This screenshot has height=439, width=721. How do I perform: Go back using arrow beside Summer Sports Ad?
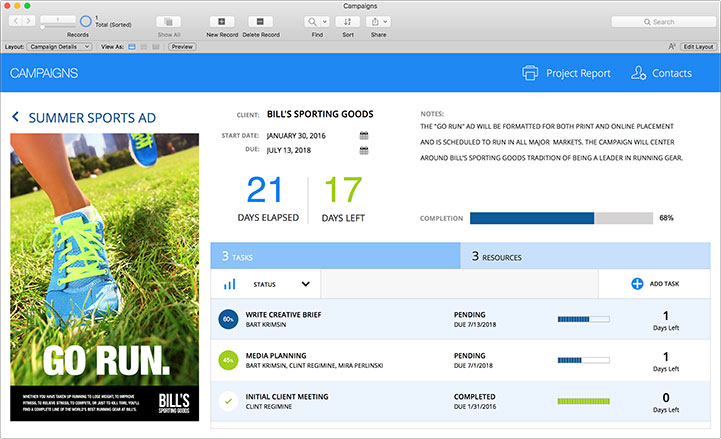tap(16, 117)
